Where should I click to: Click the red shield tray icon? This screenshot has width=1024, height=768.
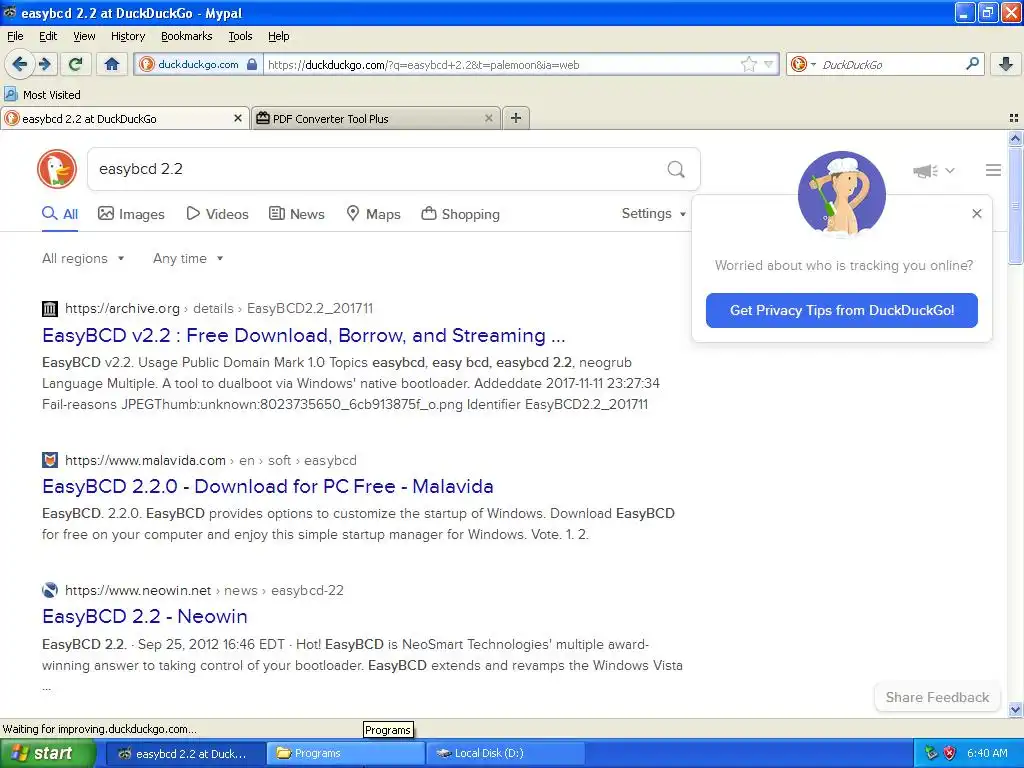(x=950, y=753)
